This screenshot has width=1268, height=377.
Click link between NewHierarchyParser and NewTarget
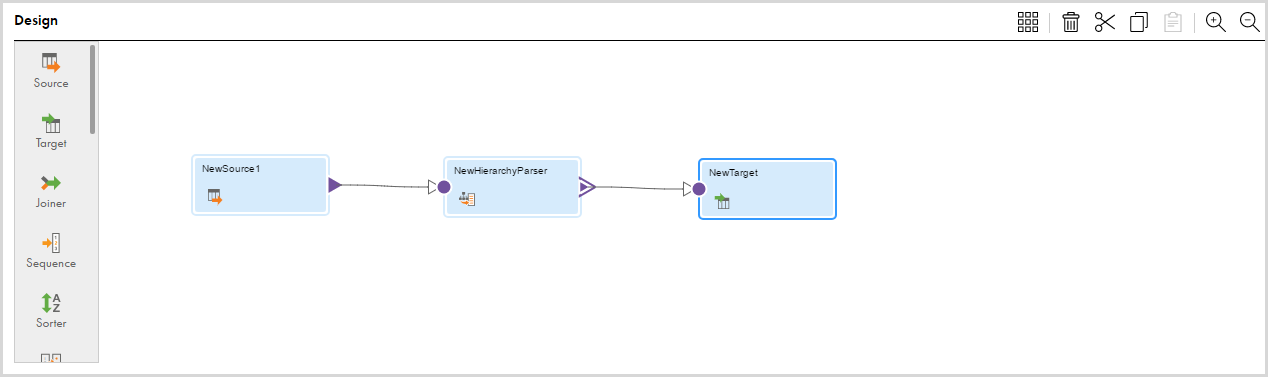click(x=640, y=187)
